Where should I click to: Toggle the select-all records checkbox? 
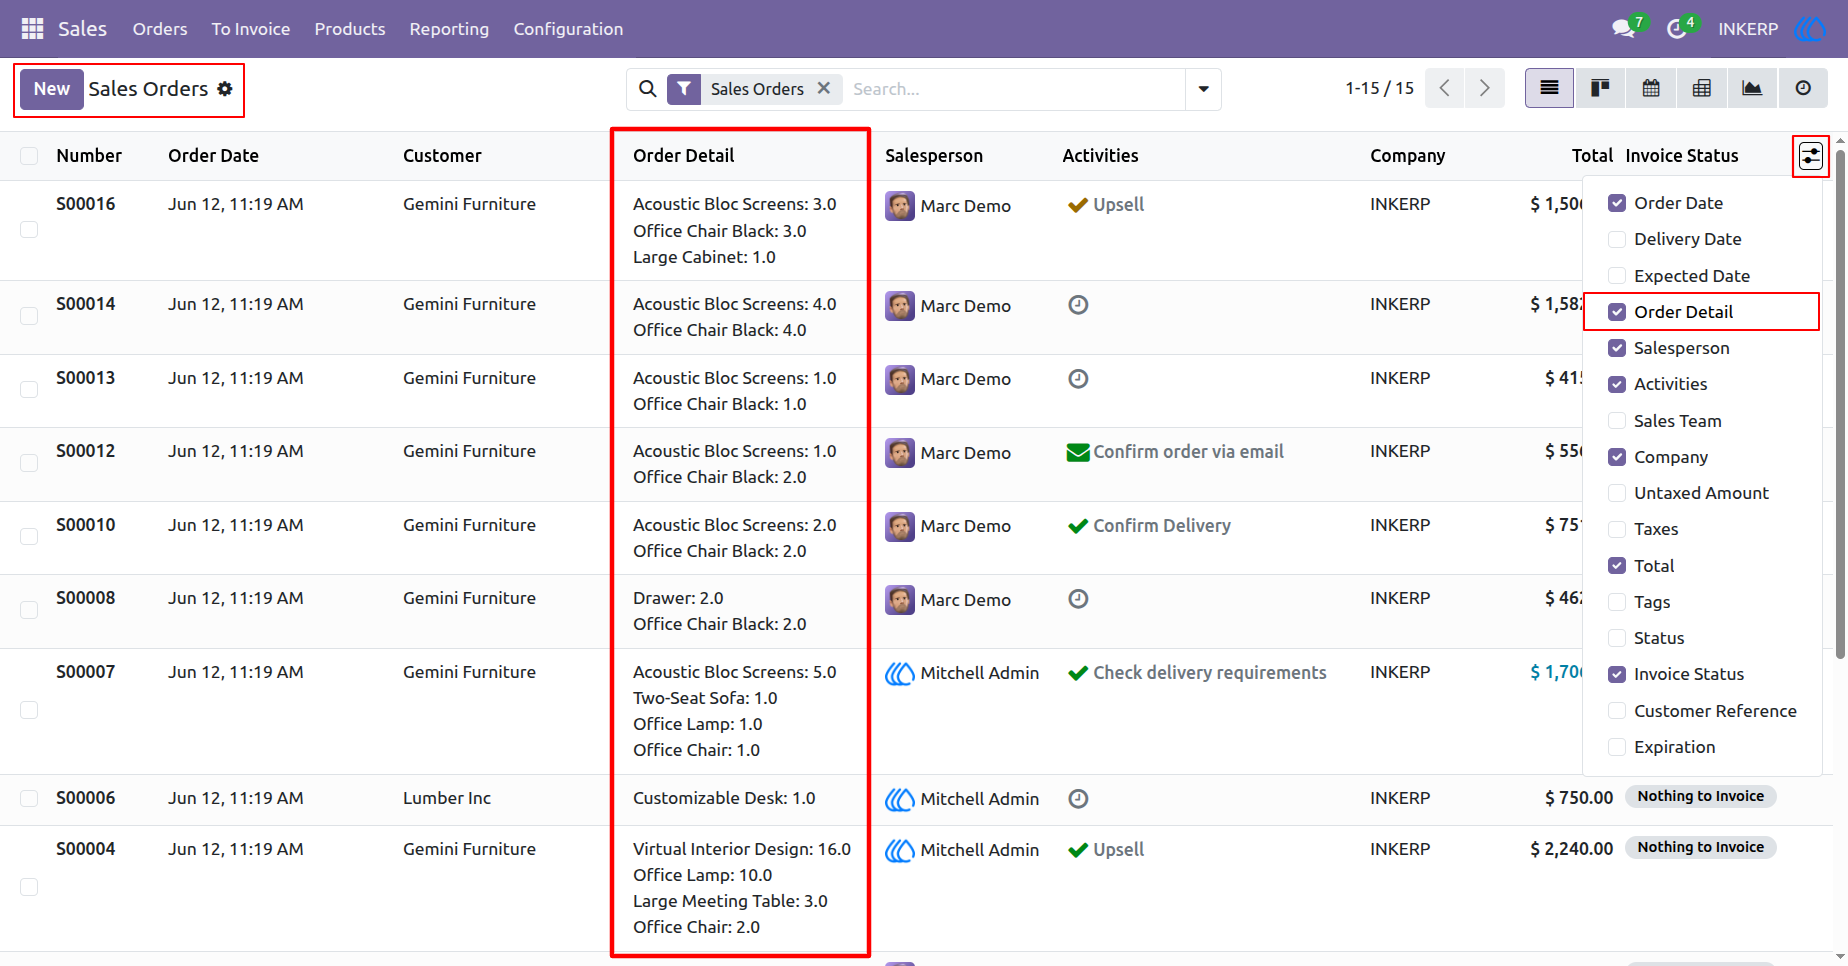click(x=29, y=156)
